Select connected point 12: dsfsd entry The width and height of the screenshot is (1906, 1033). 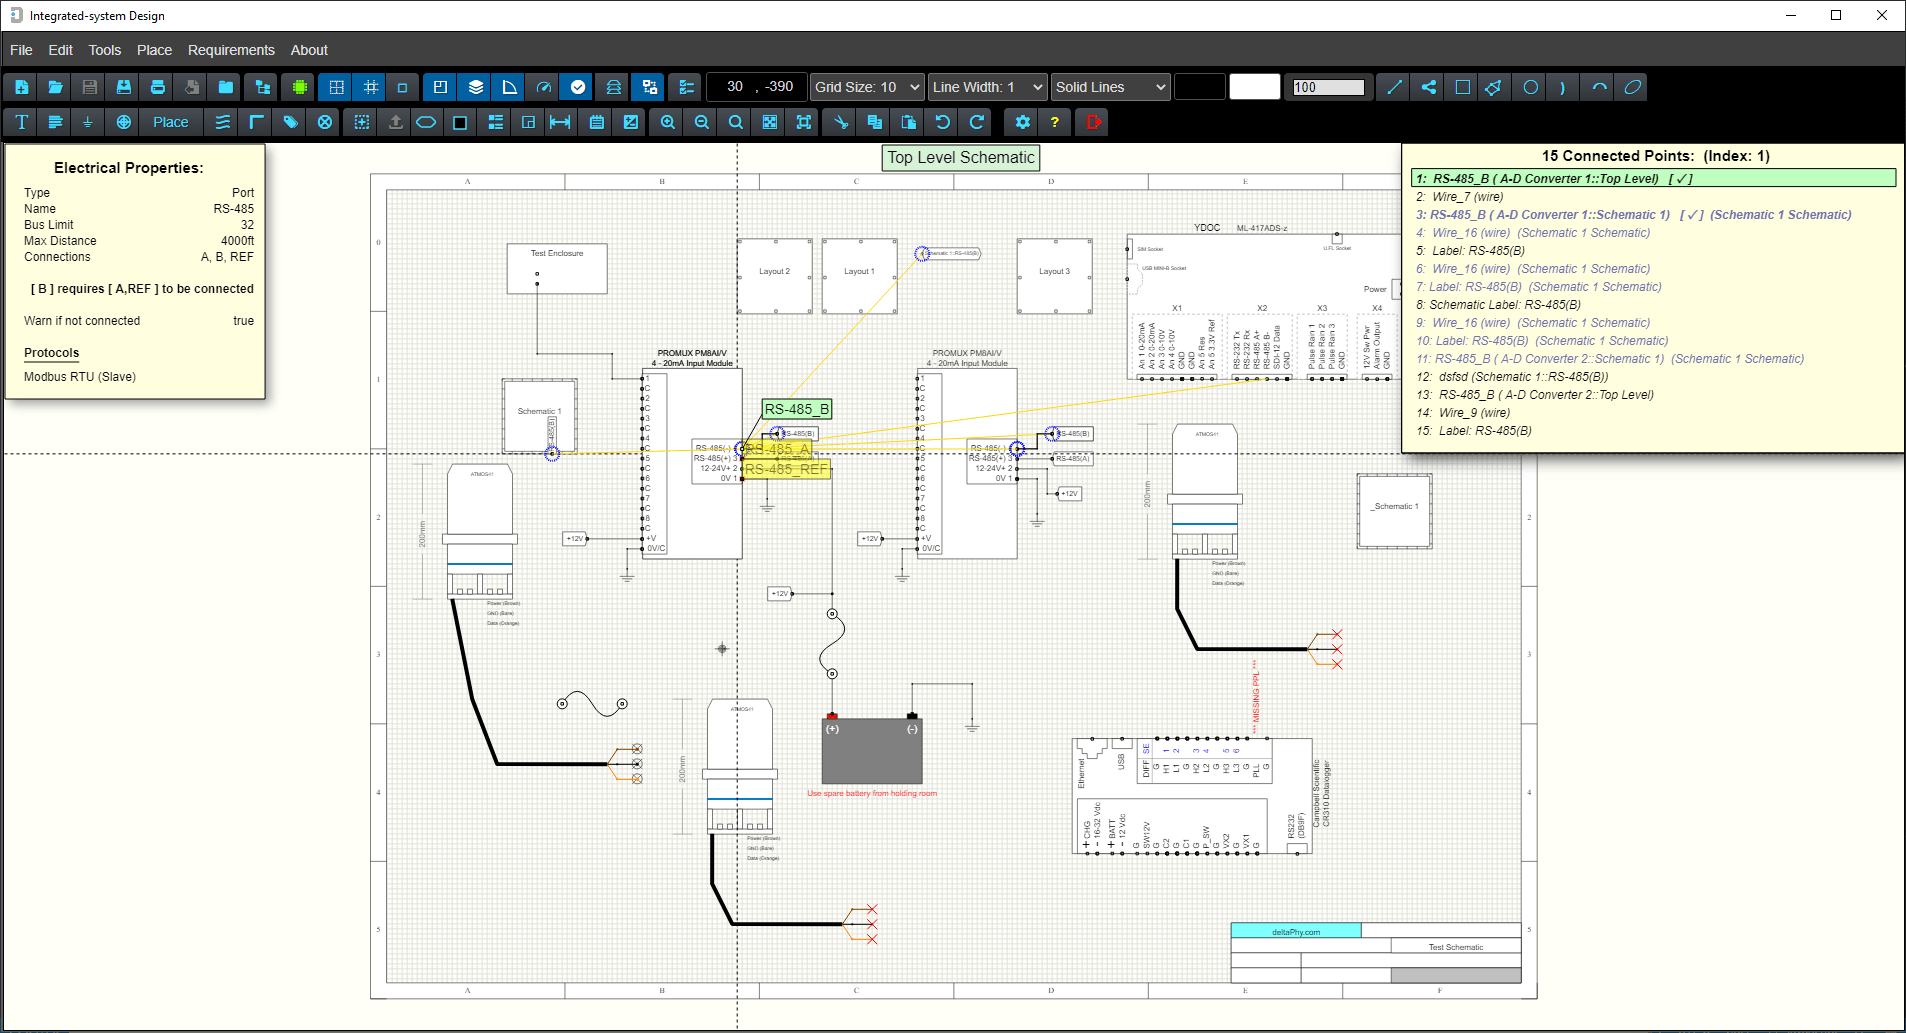click(x=1512, y=377)
